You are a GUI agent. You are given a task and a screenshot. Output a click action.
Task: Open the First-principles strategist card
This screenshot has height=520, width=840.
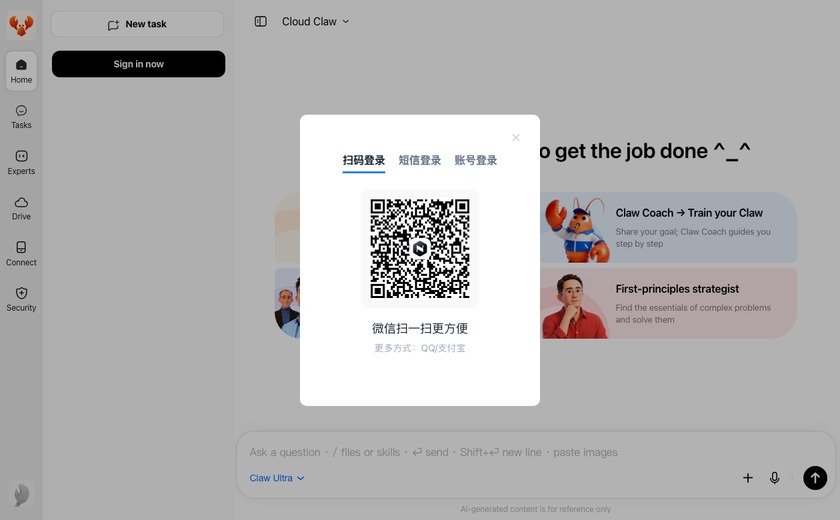tap(668, 303)
